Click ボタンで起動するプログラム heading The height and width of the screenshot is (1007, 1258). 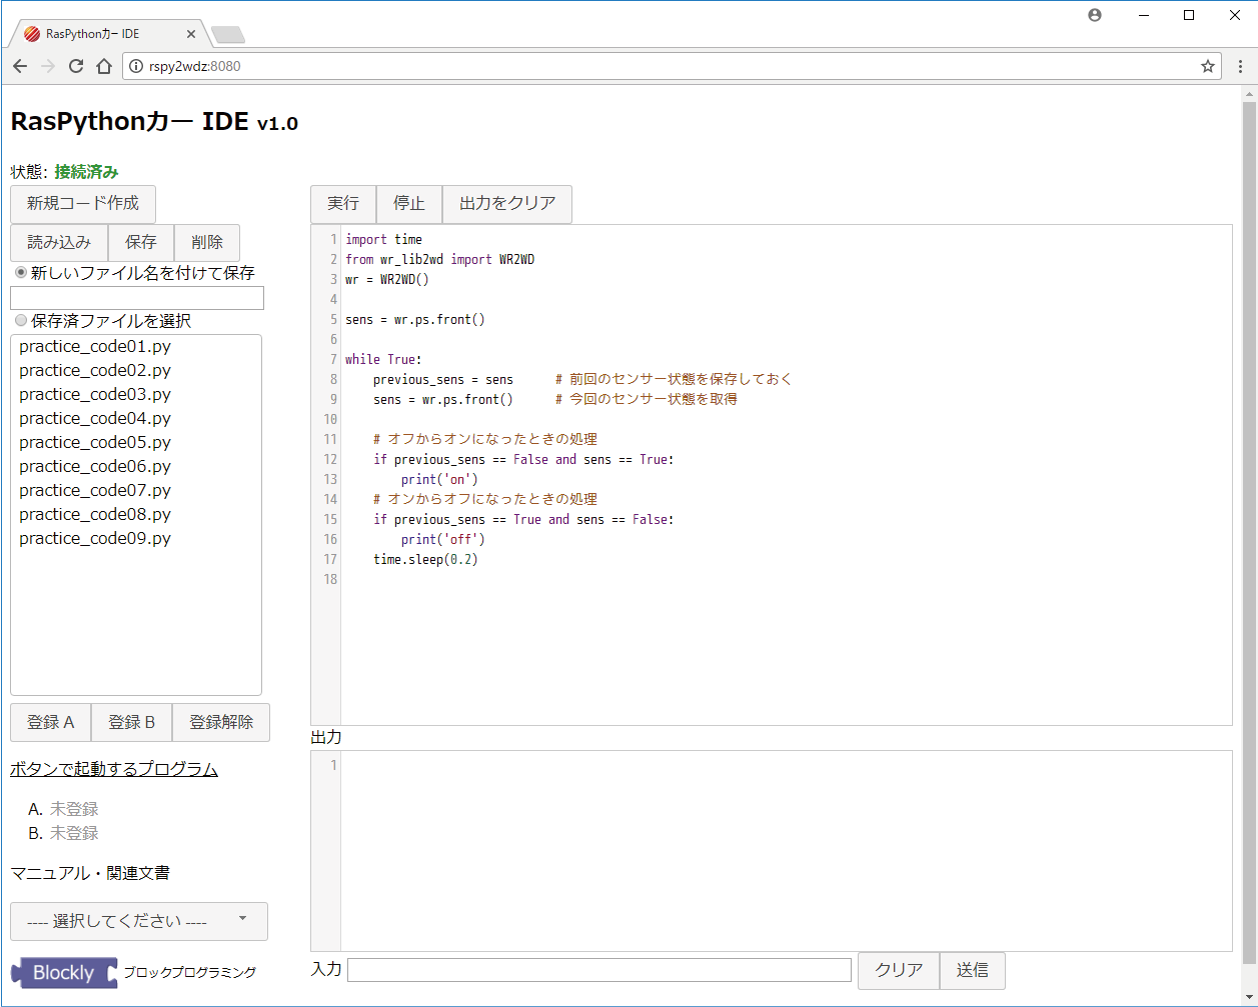(114, 769)
